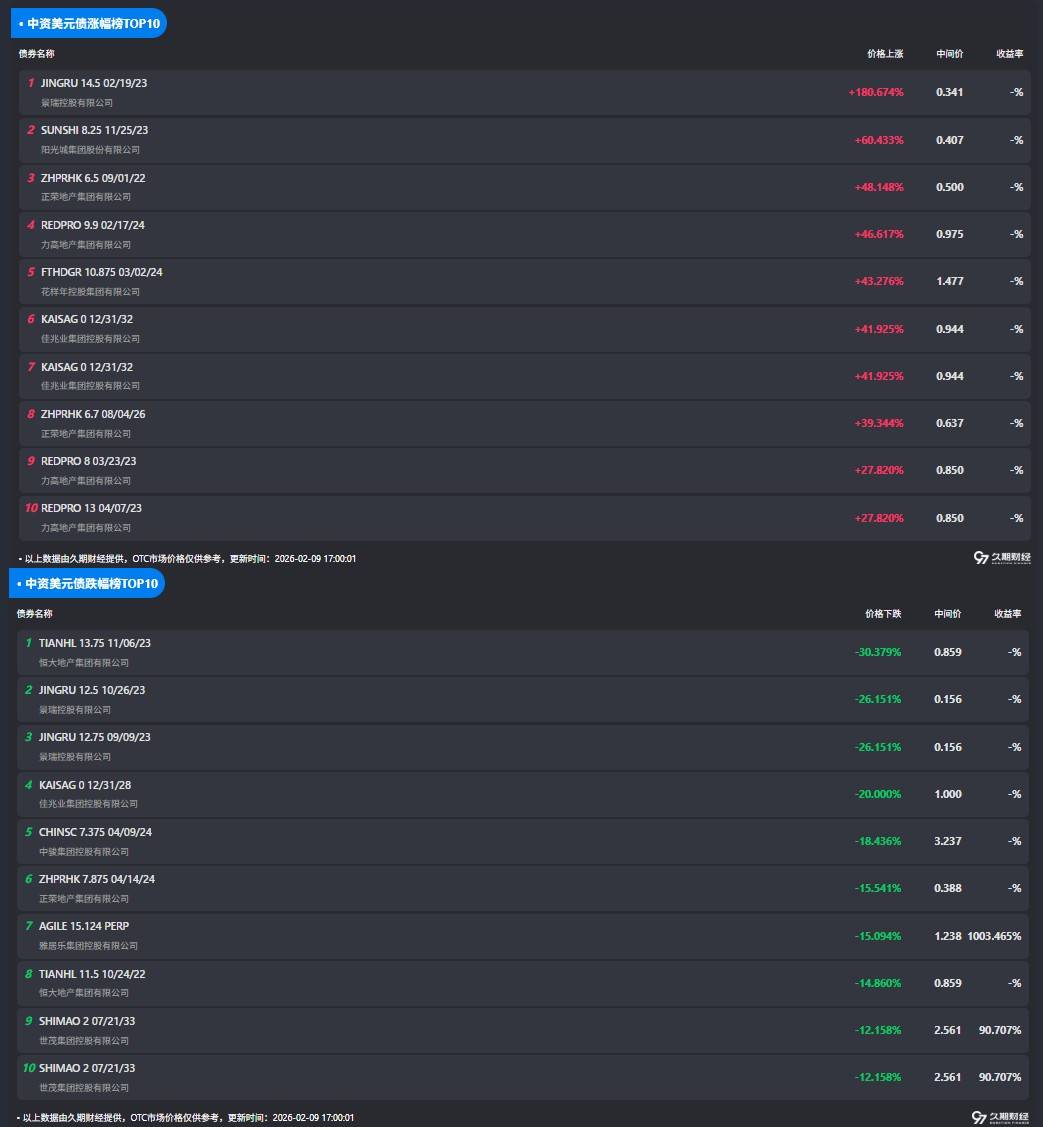Click rank number 7 beside AGILE 15.124 PERP

(x=29, y=926)
